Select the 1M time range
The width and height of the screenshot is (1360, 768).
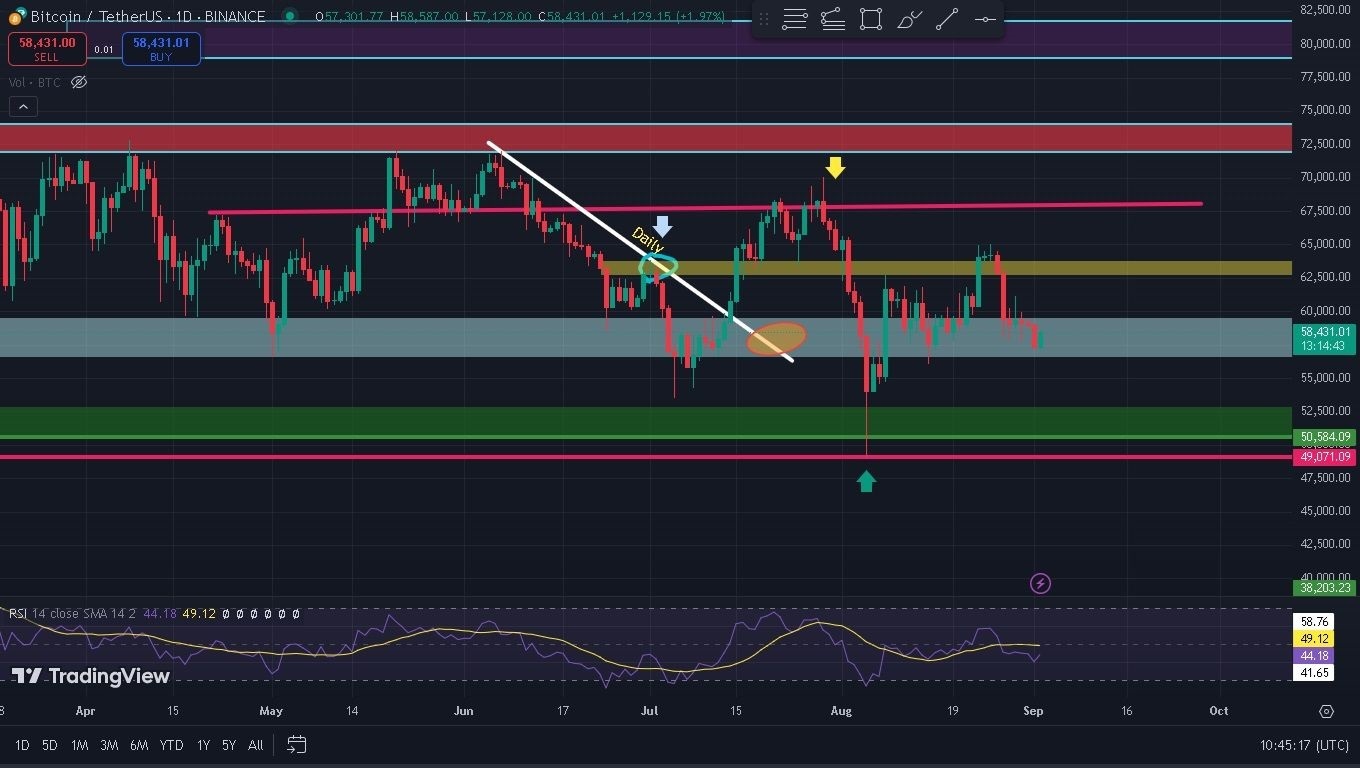pos(79,744)
